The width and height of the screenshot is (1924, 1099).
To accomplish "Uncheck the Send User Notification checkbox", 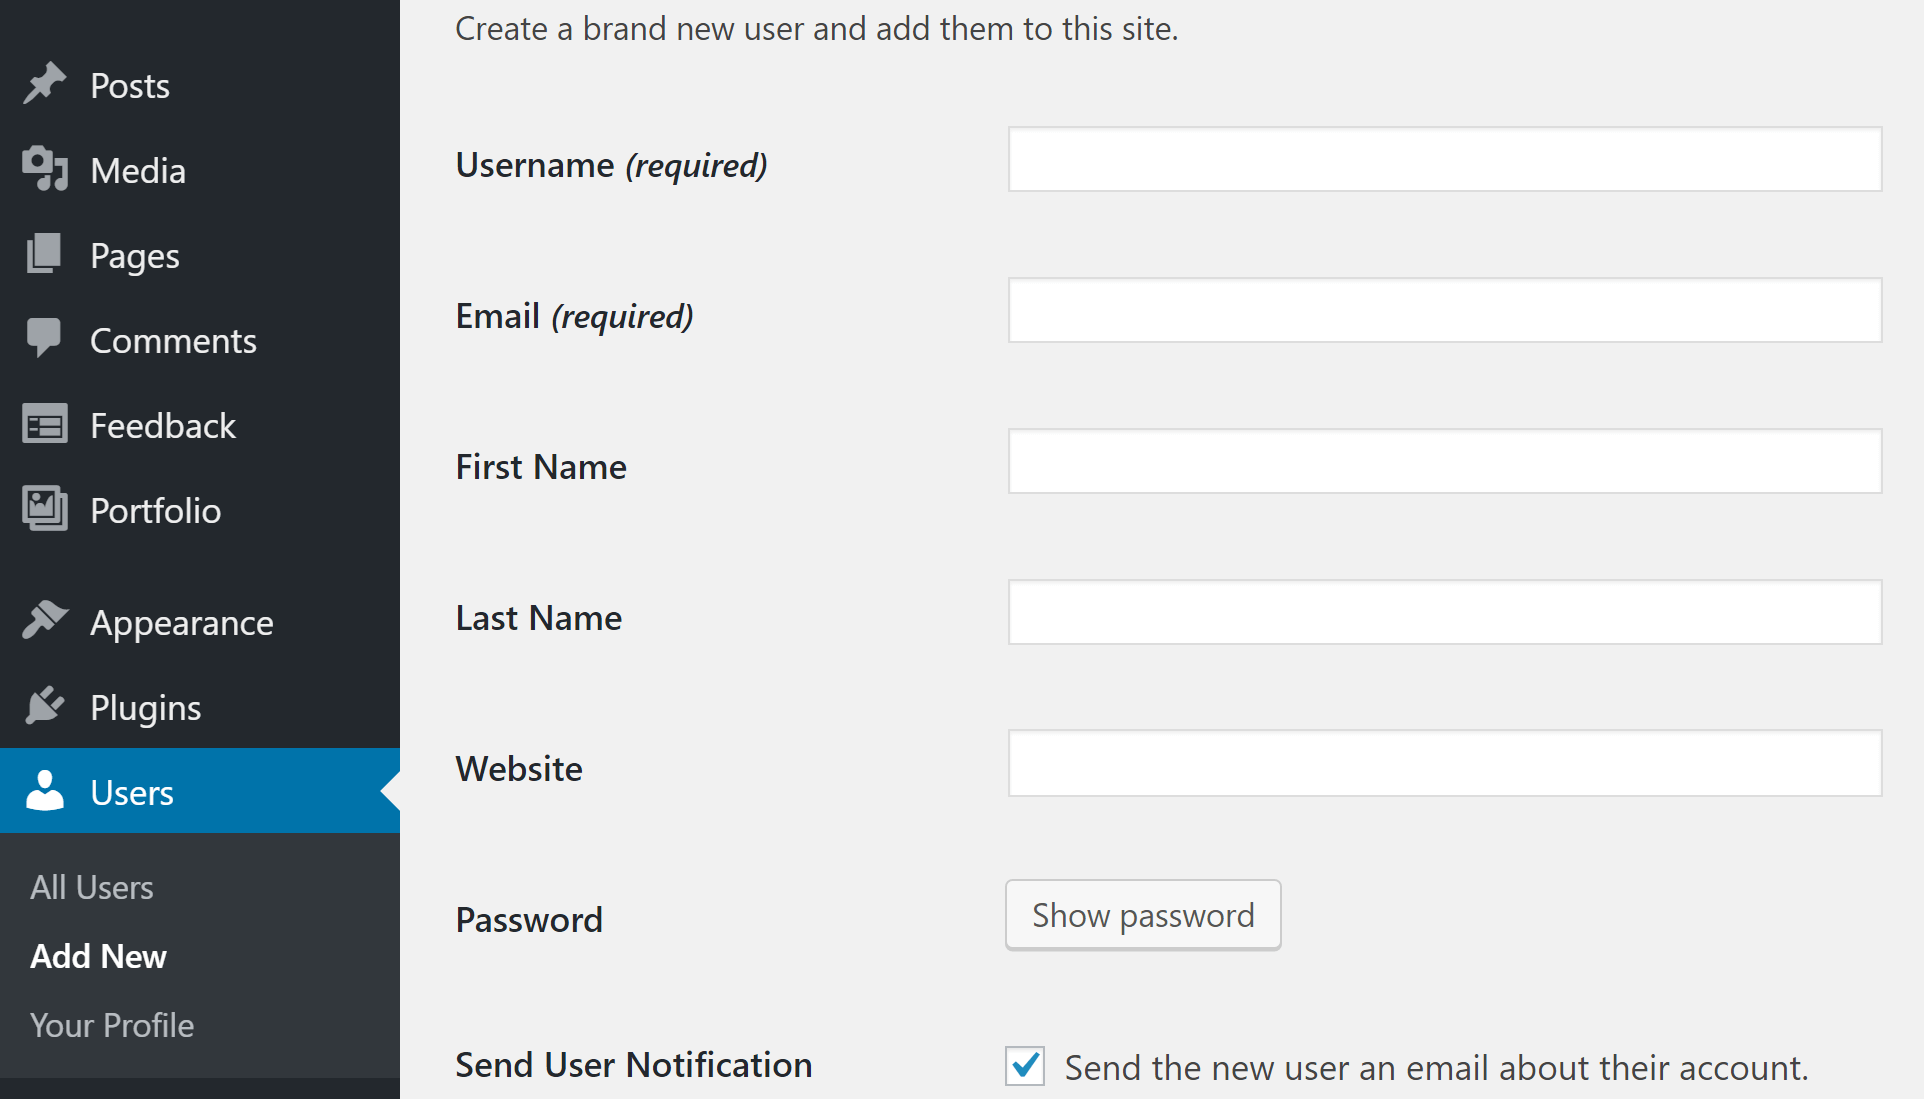I will point(1023,1066).
